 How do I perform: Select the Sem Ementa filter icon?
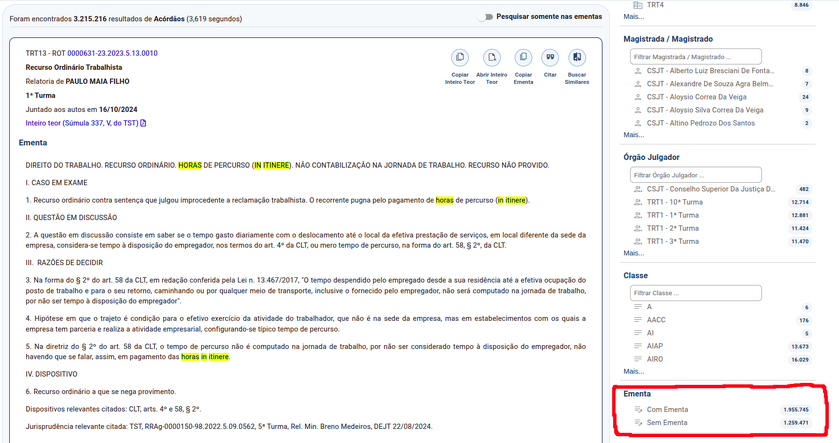[636, 423]
